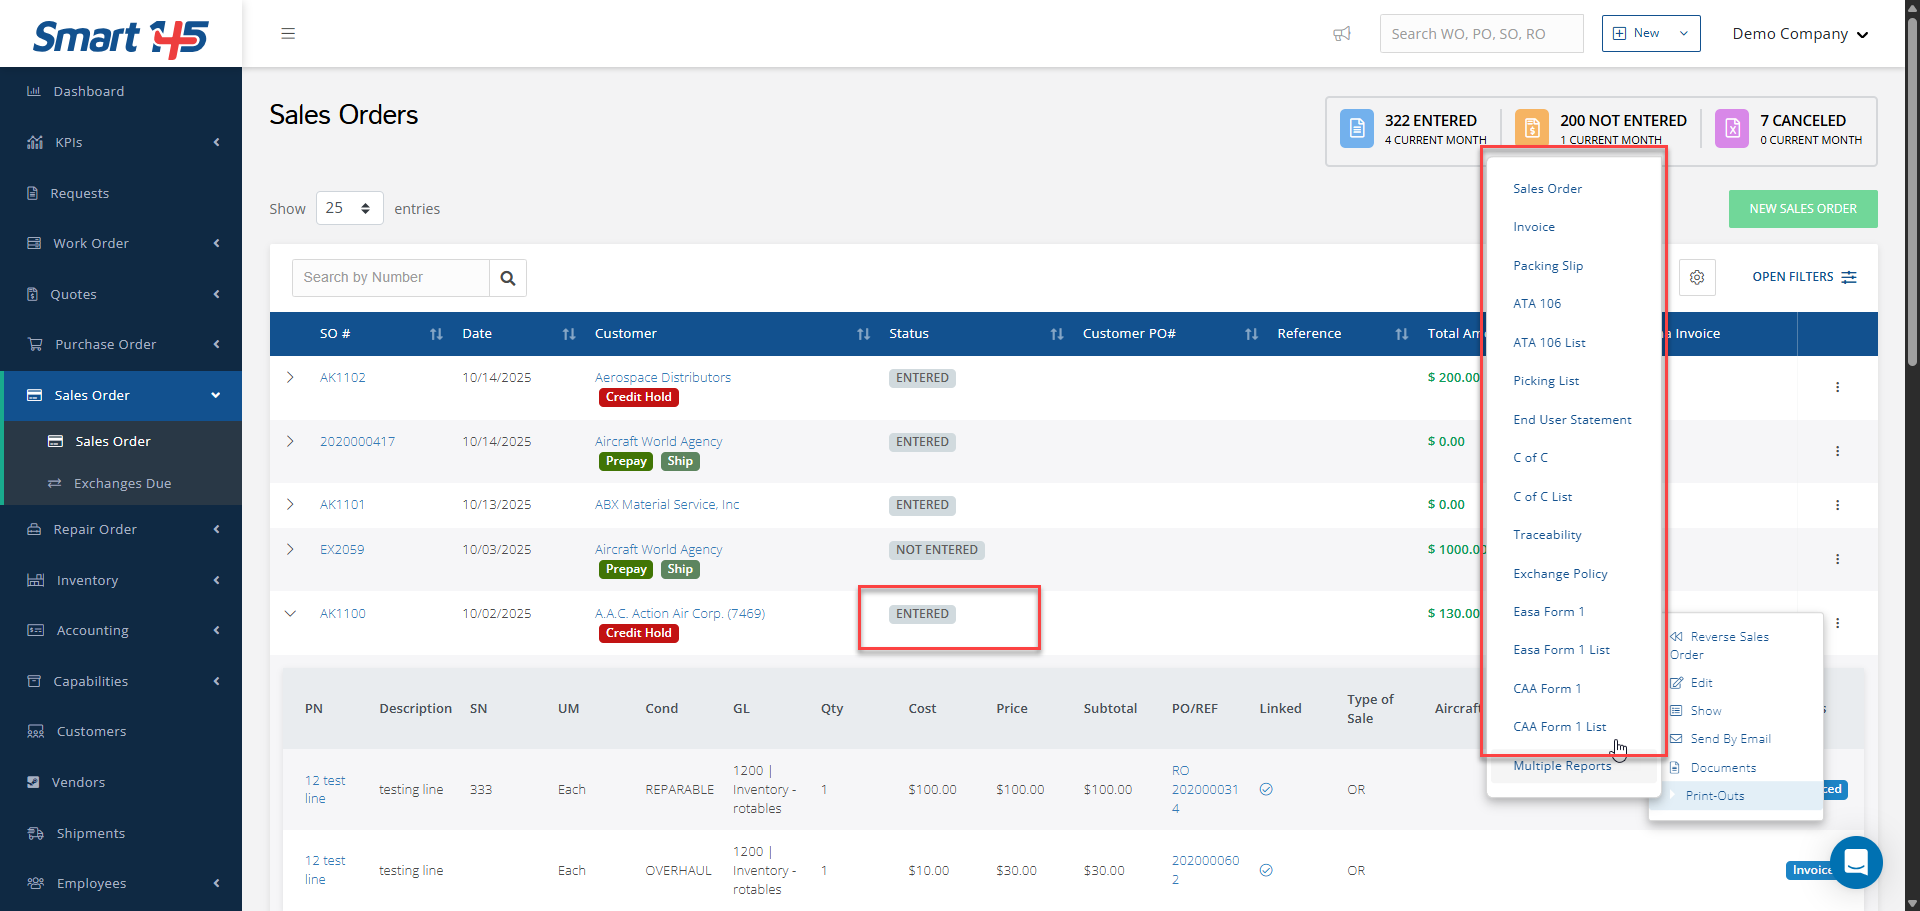Click the Search by Number input field
This screenshot has width=1920, height=911.
pos(391,278)
